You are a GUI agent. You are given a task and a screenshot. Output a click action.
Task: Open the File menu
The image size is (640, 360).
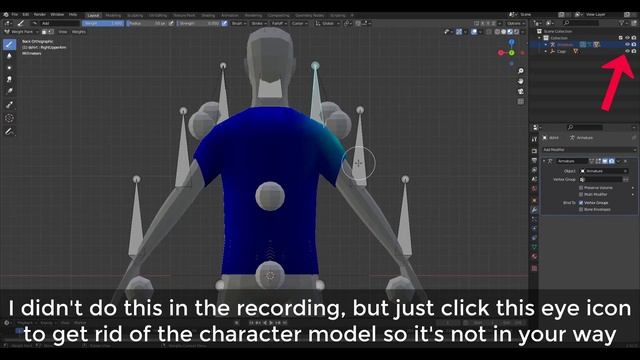tap(15, 15)
